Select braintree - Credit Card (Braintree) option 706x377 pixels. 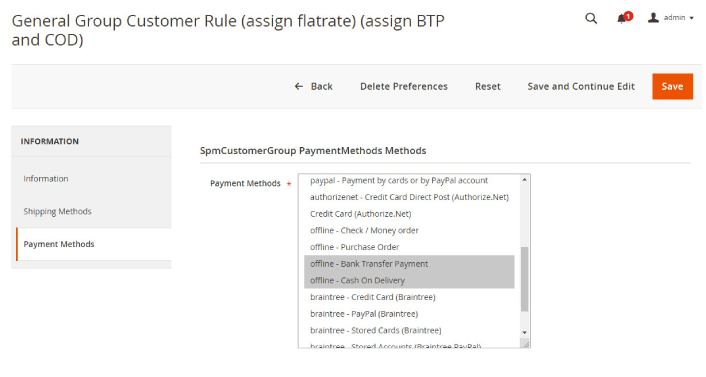[x=409, y=297]
